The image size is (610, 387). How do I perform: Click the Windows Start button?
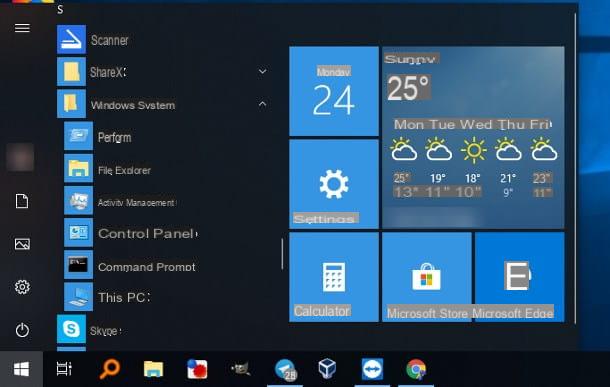(21, 369)
